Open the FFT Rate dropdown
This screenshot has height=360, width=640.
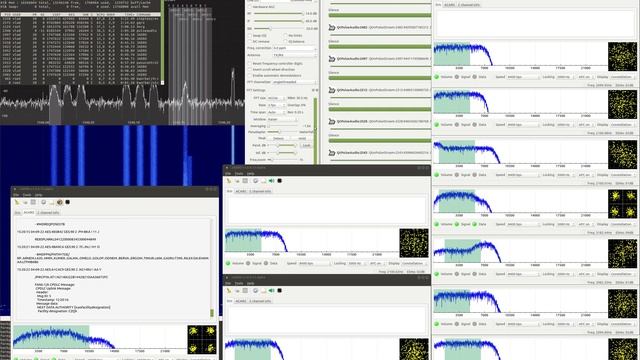[276, 105]
